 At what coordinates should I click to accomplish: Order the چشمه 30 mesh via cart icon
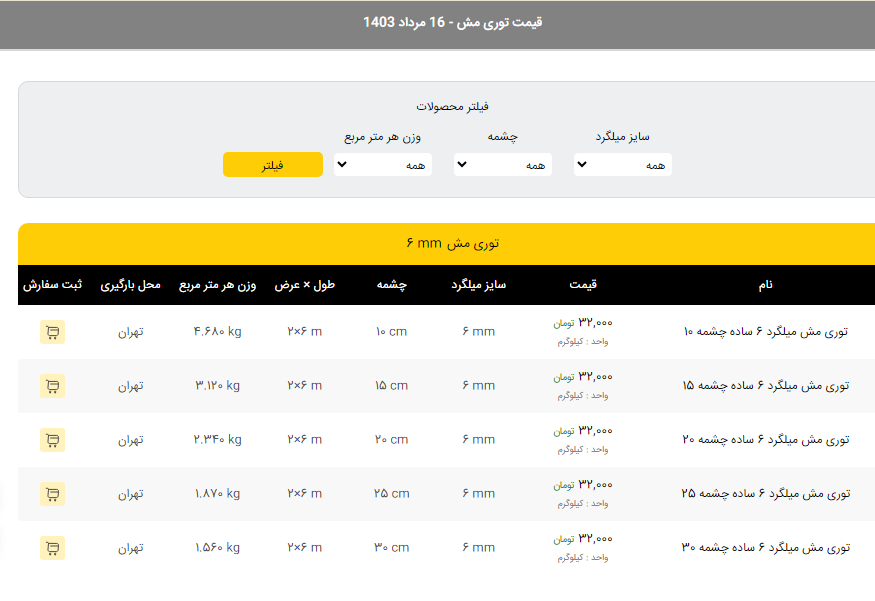pyautogui.click(x=52, y=548)
